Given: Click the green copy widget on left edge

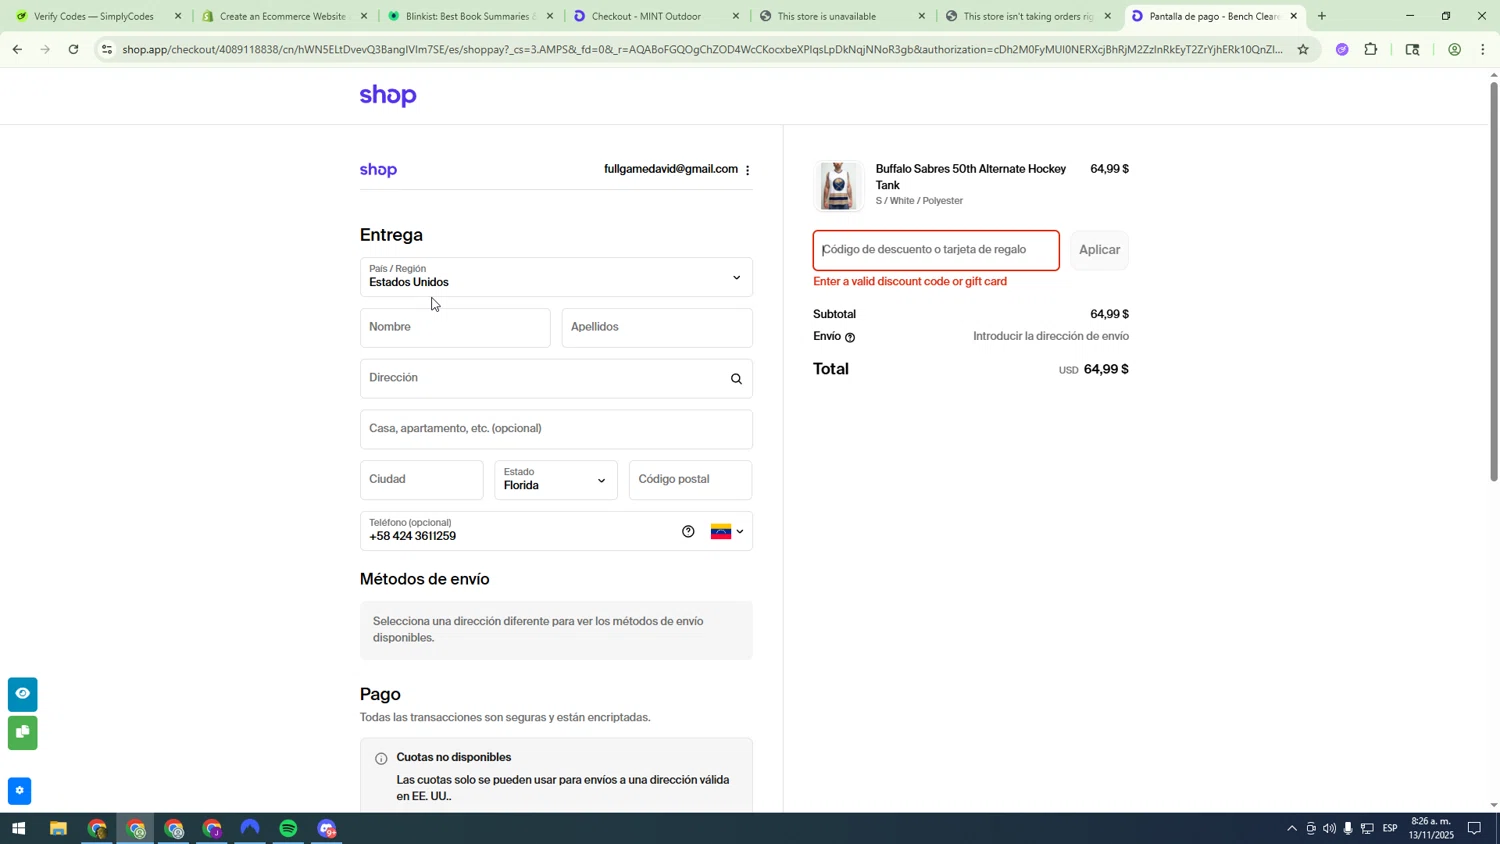Looking at the screenshot, I should pyautogui.click(x=22, y=733).
